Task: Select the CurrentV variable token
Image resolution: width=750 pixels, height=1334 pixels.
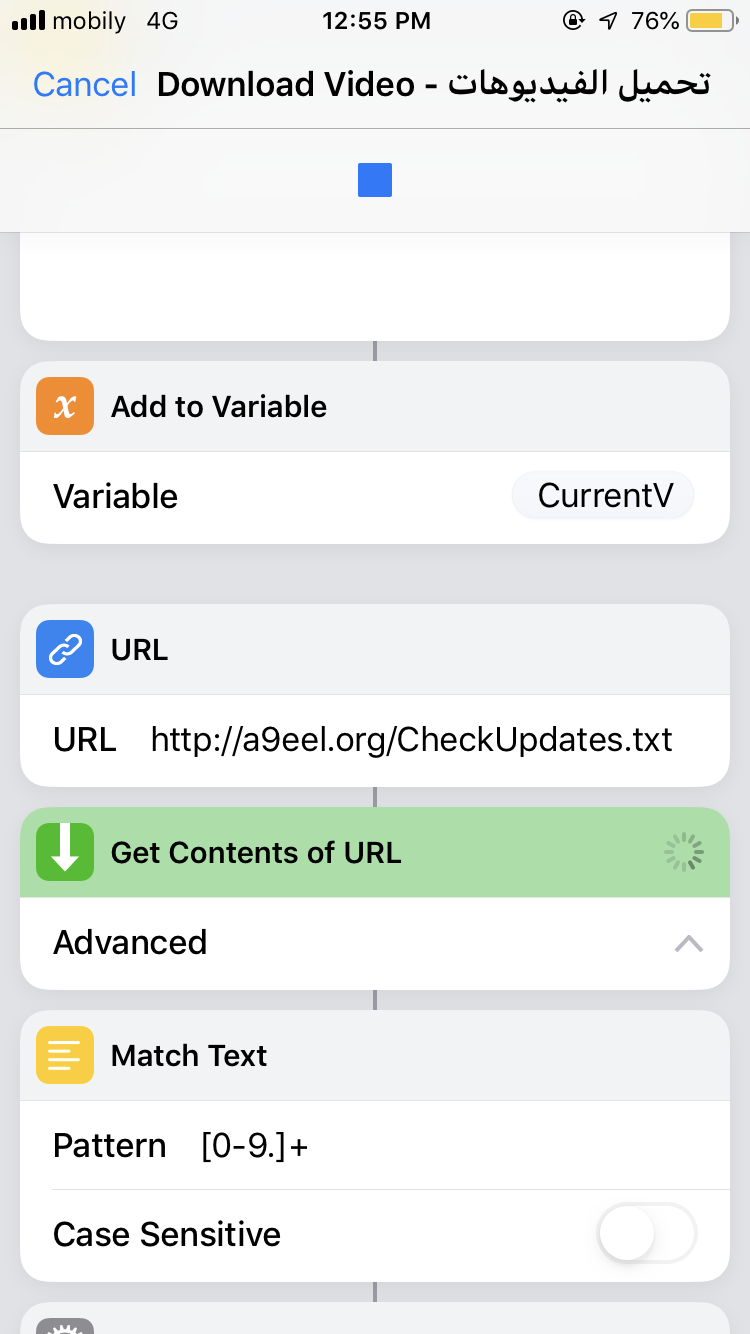Action: click(x=604, y=496)
